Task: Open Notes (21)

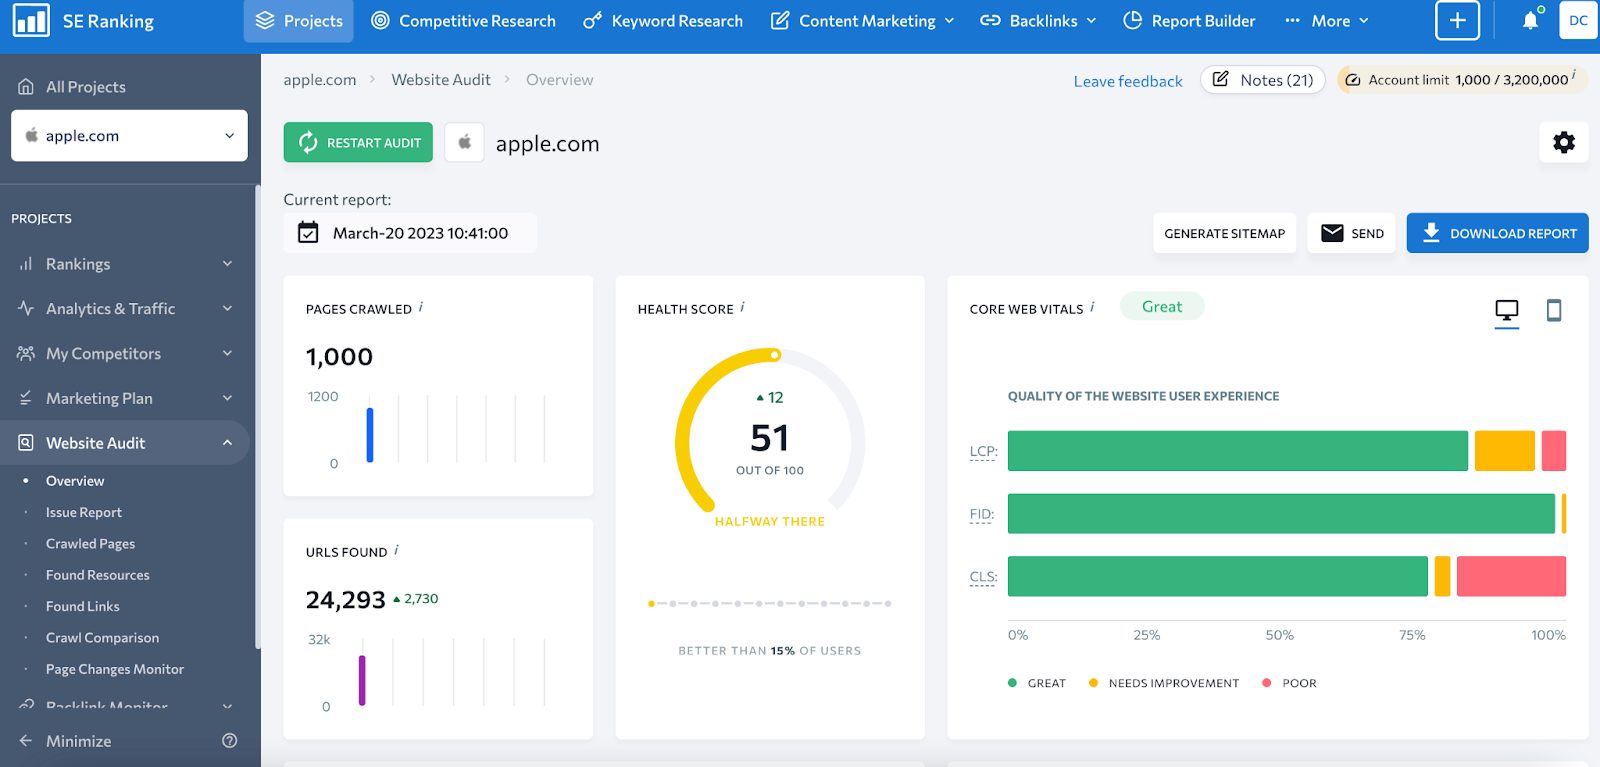Action: tap(1262, 80)
